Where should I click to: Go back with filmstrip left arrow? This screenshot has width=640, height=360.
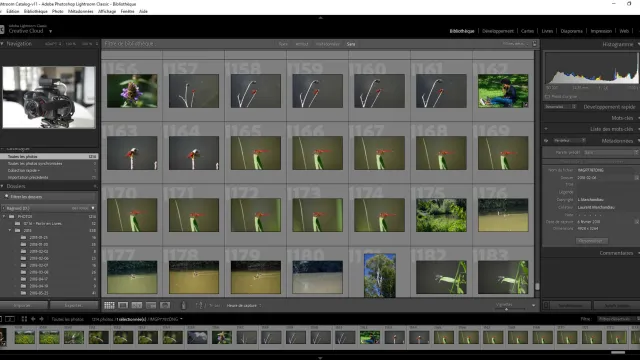pos(33,319)
